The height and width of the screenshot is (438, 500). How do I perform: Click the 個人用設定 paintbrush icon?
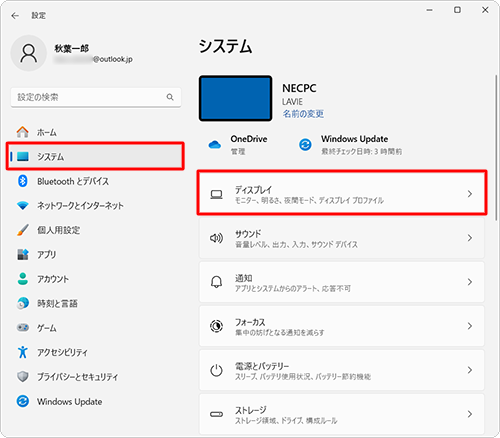pyautogui.click(x=23, y=230)
